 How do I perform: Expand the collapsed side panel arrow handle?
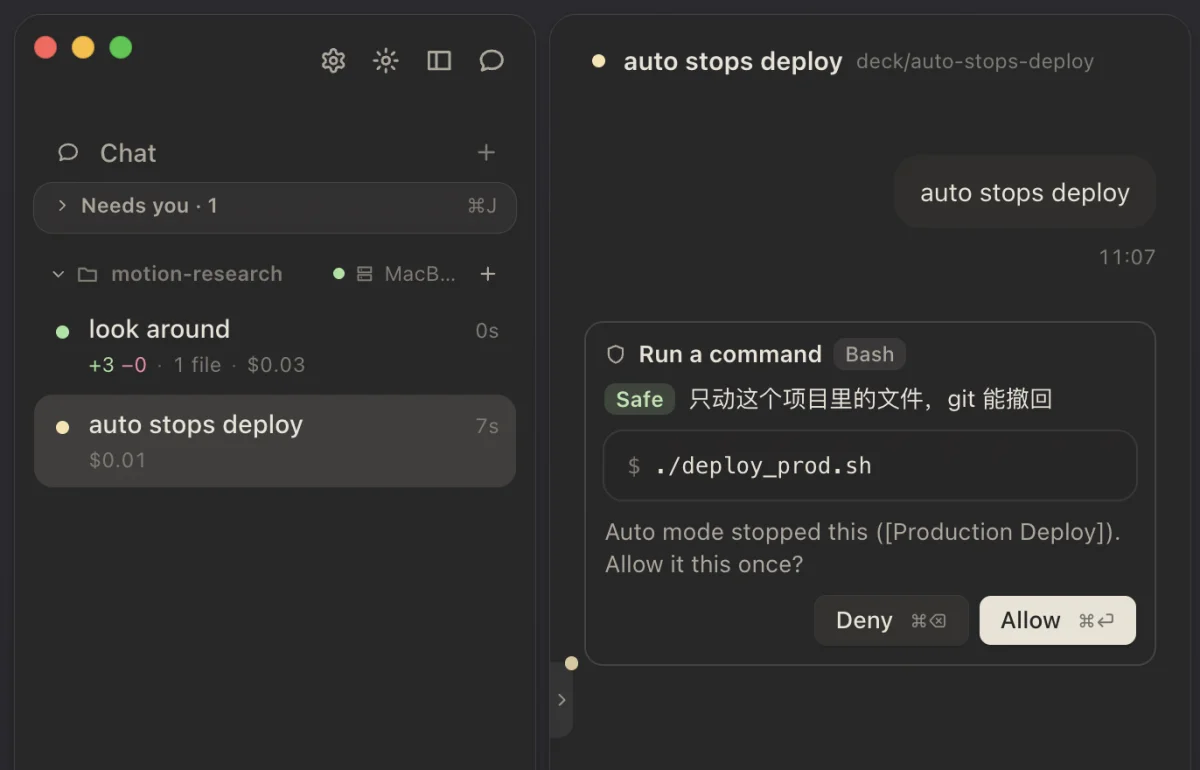561,700
